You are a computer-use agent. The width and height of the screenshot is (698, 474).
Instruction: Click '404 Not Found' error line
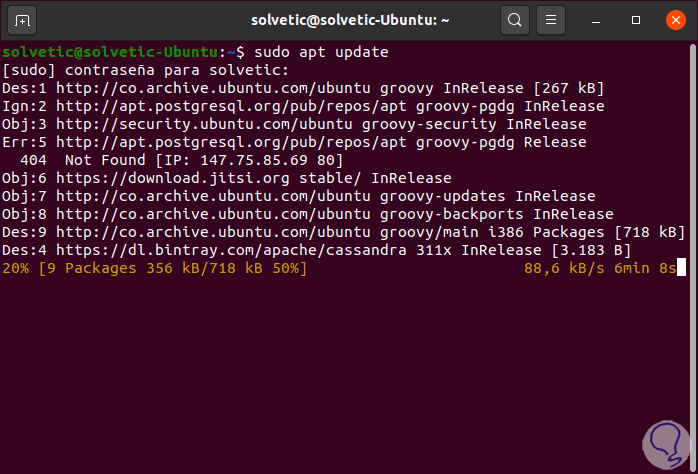(182, 160)
